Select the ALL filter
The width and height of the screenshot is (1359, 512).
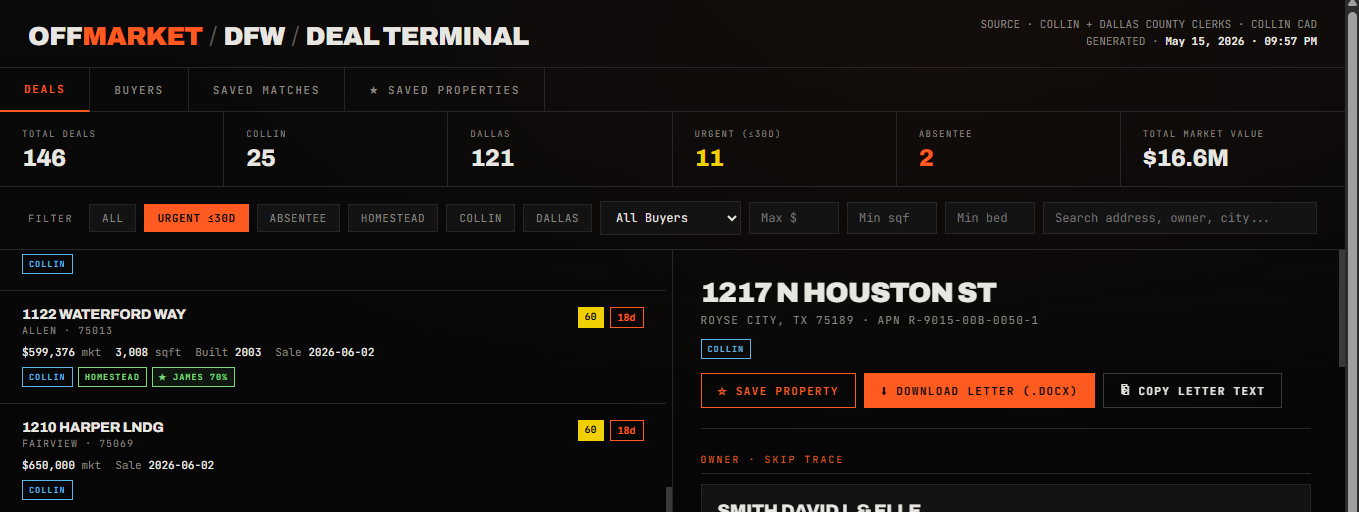pyautogui.click(x=112, y=218)
